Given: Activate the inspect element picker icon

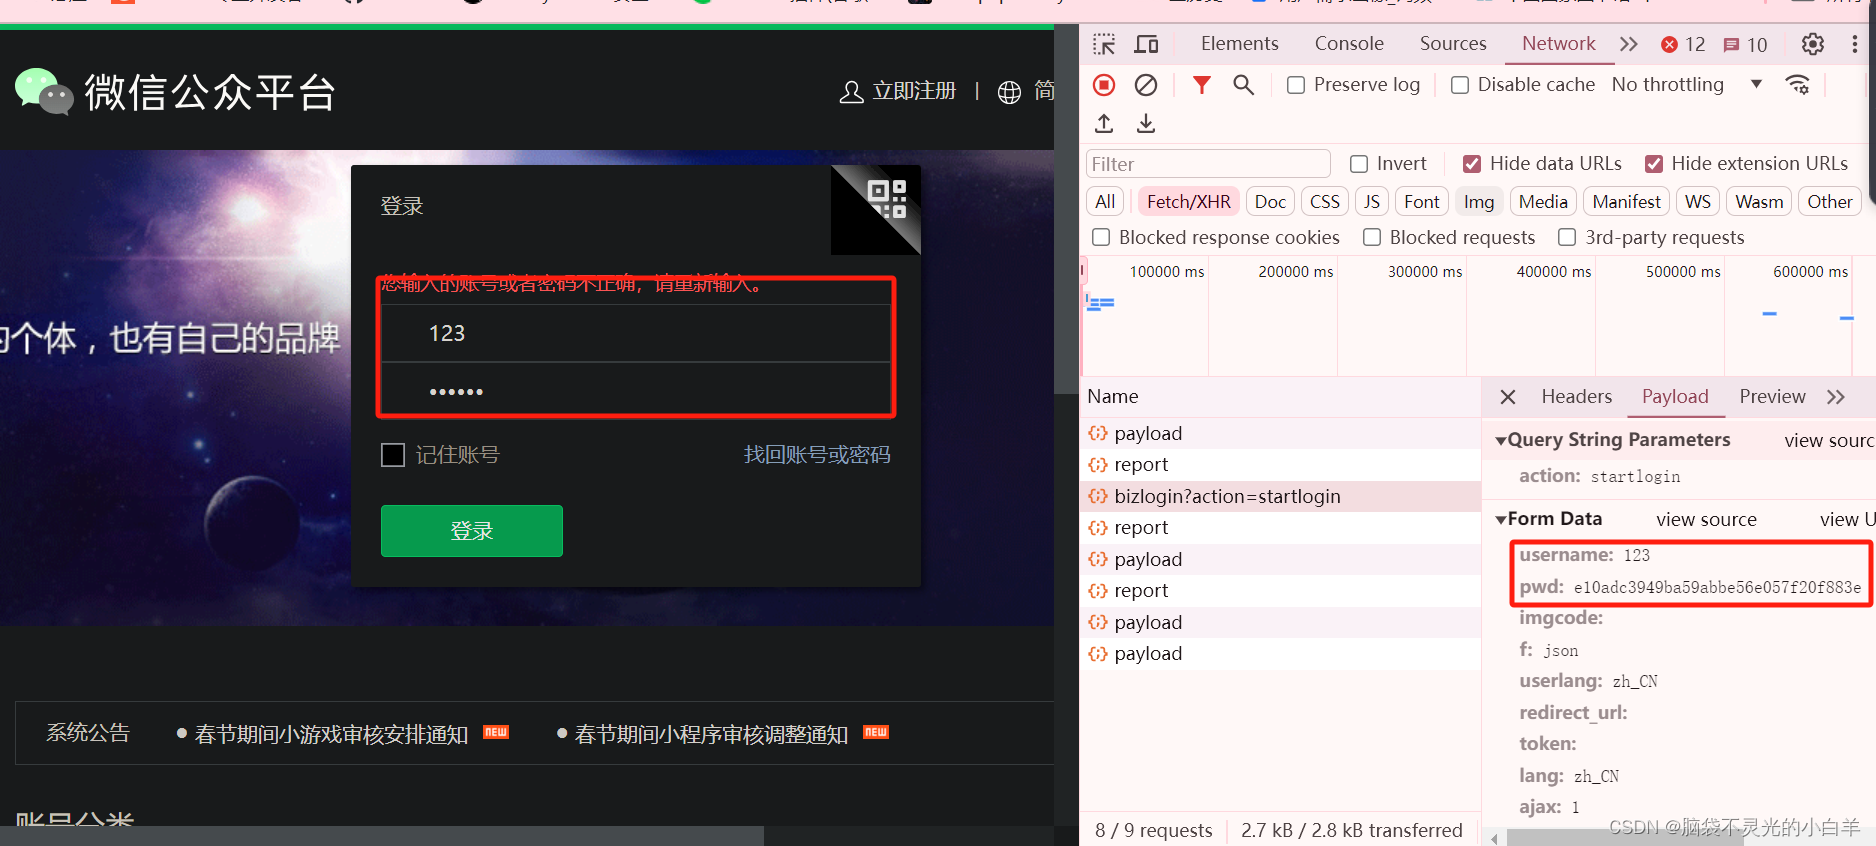Looking at the screenshot, I should click(x=1104, y=44).
